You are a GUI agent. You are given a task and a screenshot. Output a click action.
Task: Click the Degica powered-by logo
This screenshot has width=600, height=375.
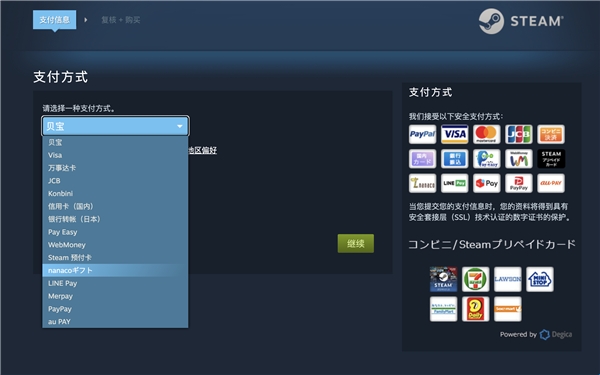tap(556, 334)
